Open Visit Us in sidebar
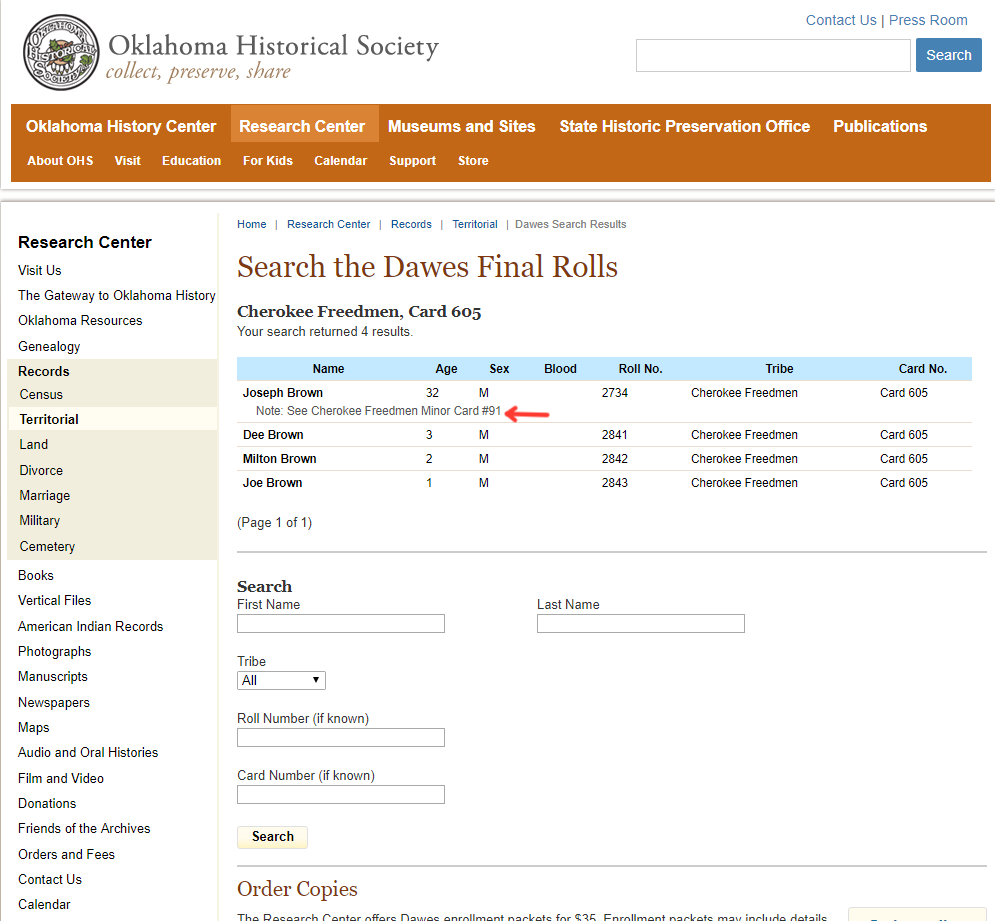The width and height of the screenshot is (995, 921). point(39,270)
